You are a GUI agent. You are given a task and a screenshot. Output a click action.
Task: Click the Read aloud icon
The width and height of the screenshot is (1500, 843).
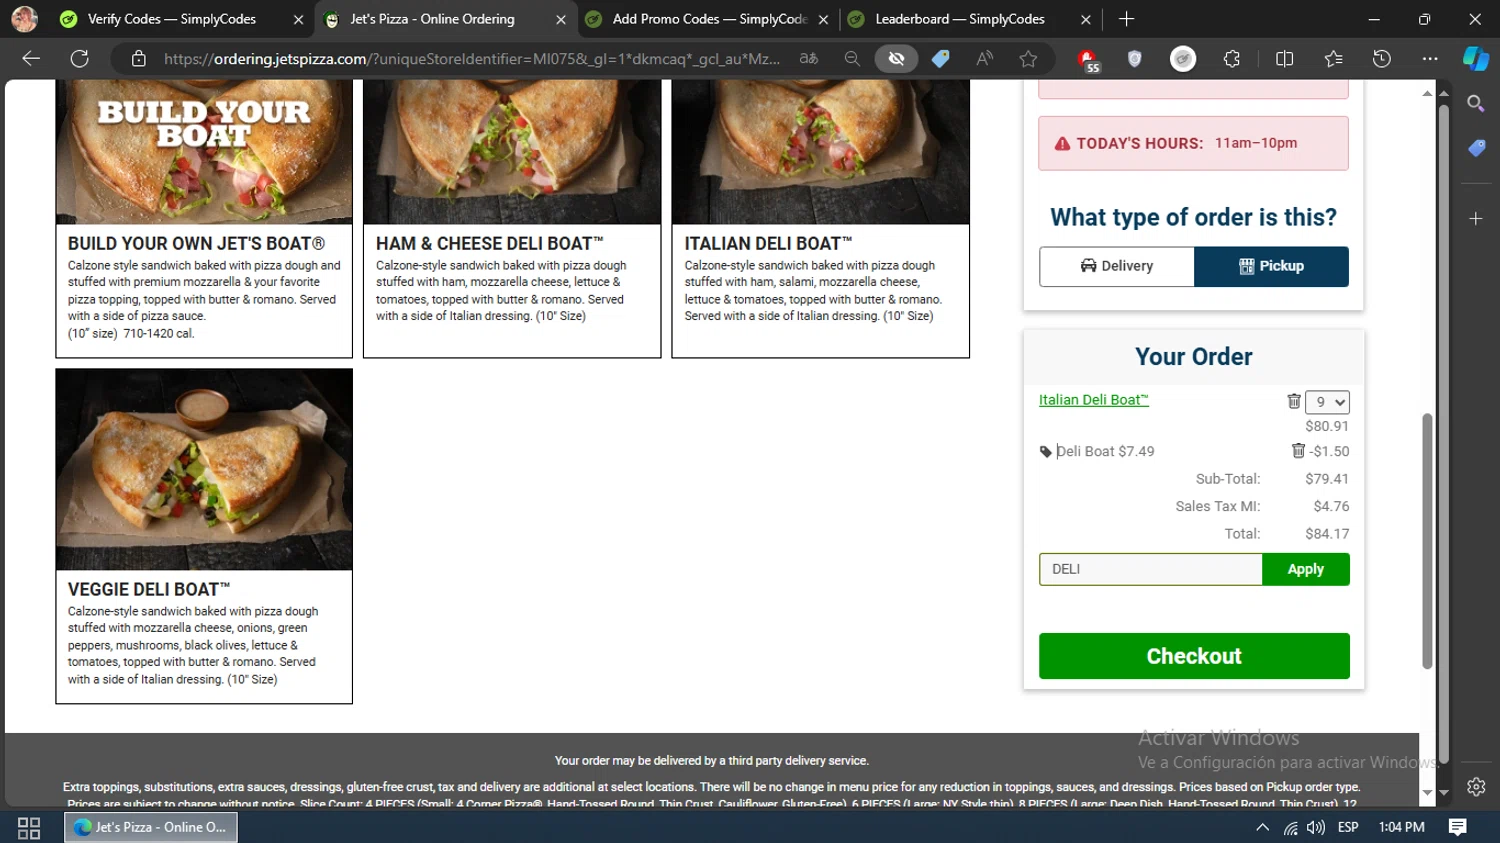(985, 59)
